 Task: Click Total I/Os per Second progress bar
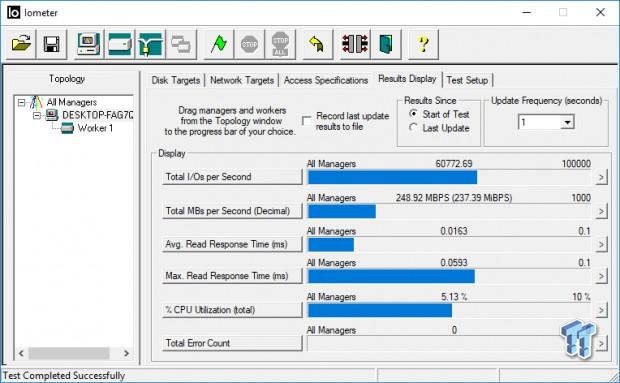pos(449,177)
